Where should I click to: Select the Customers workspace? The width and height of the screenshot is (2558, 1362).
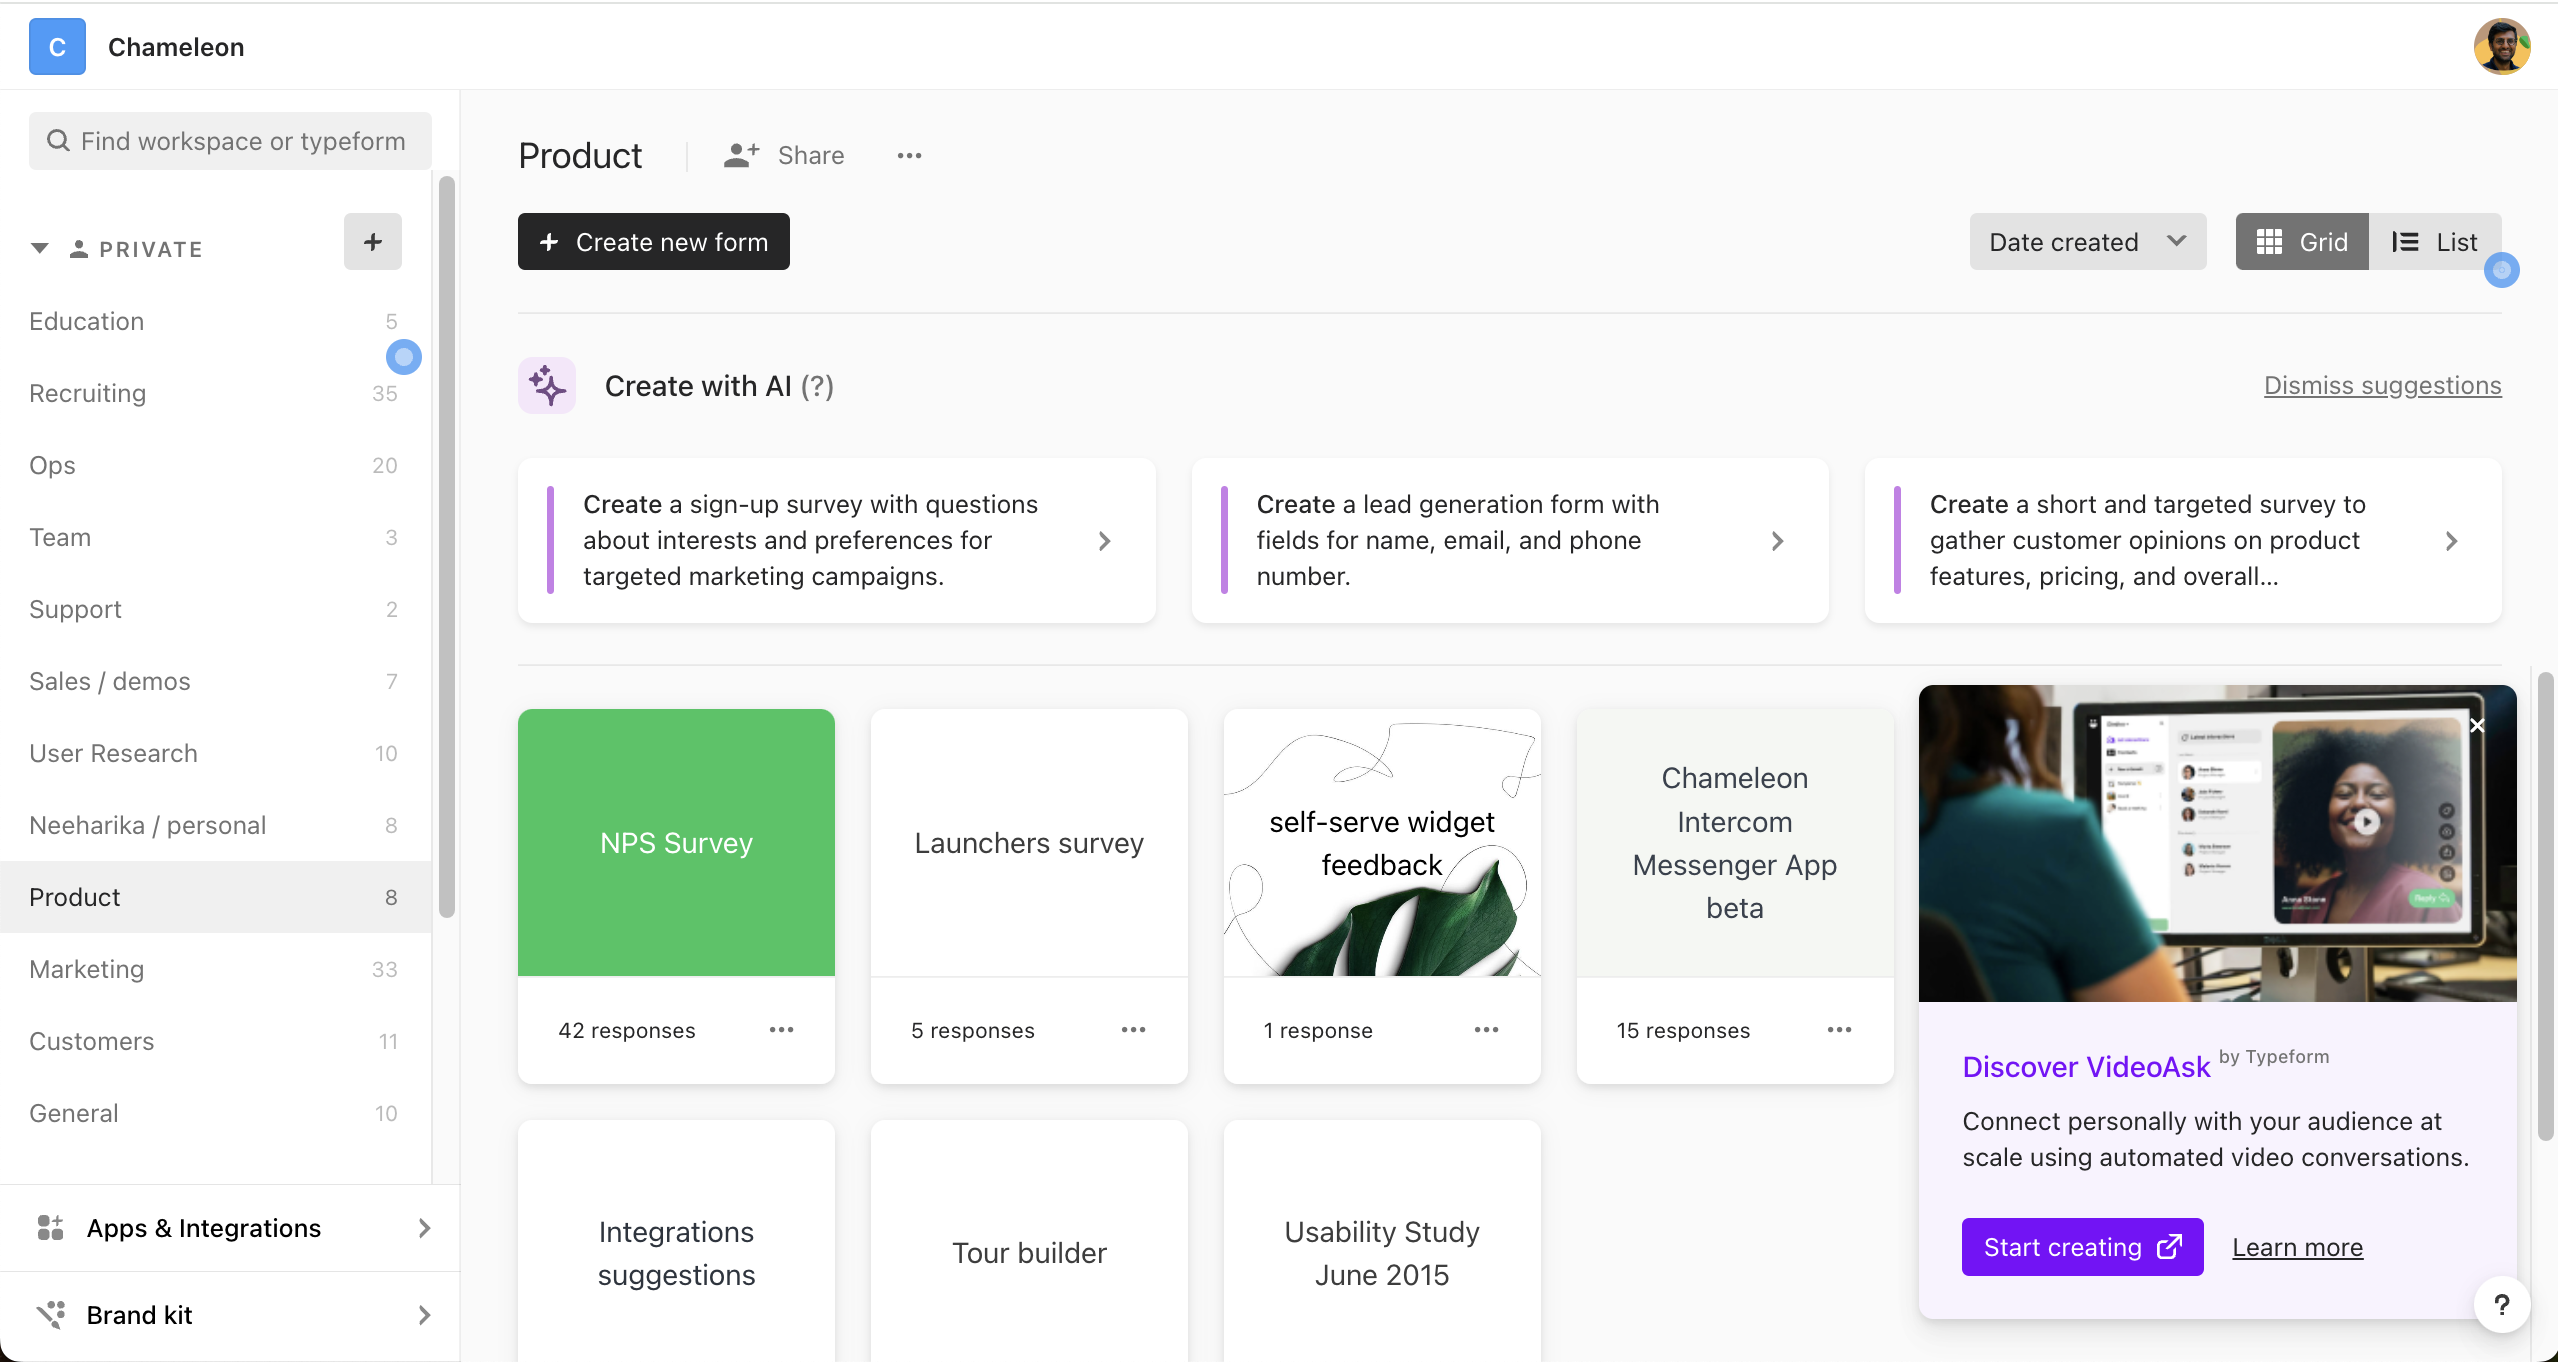point(215,1041)
